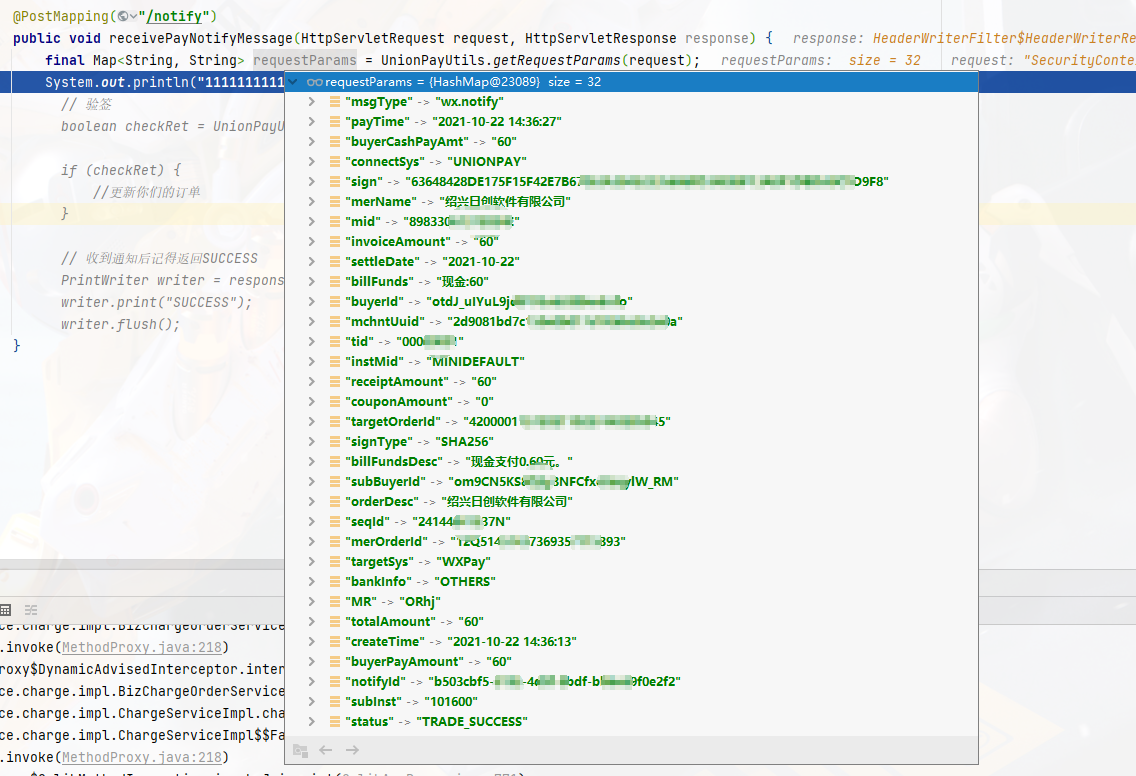Click the field icon of the "targetSys" entry
The image size is (1136, 776).
(335, 562)
